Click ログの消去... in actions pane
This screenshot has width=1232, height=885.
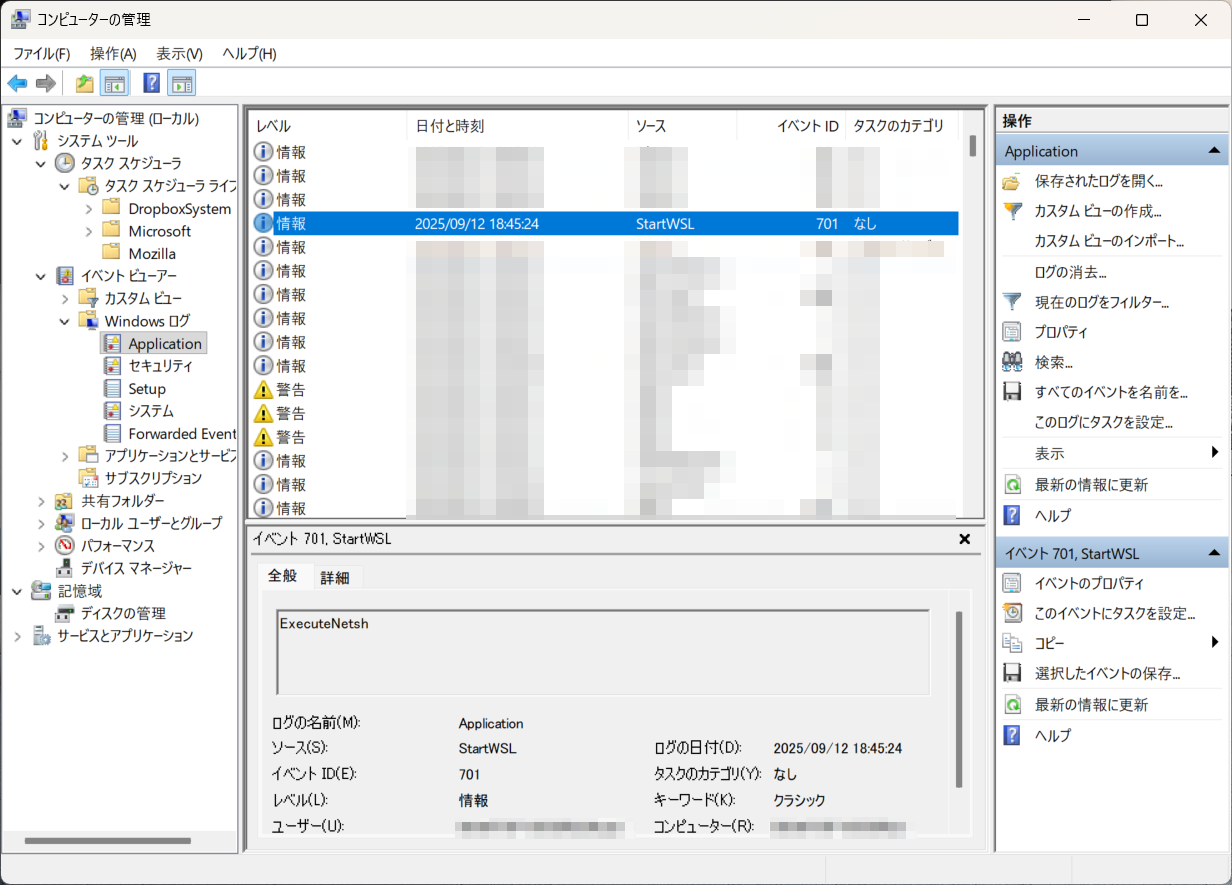1070,272
